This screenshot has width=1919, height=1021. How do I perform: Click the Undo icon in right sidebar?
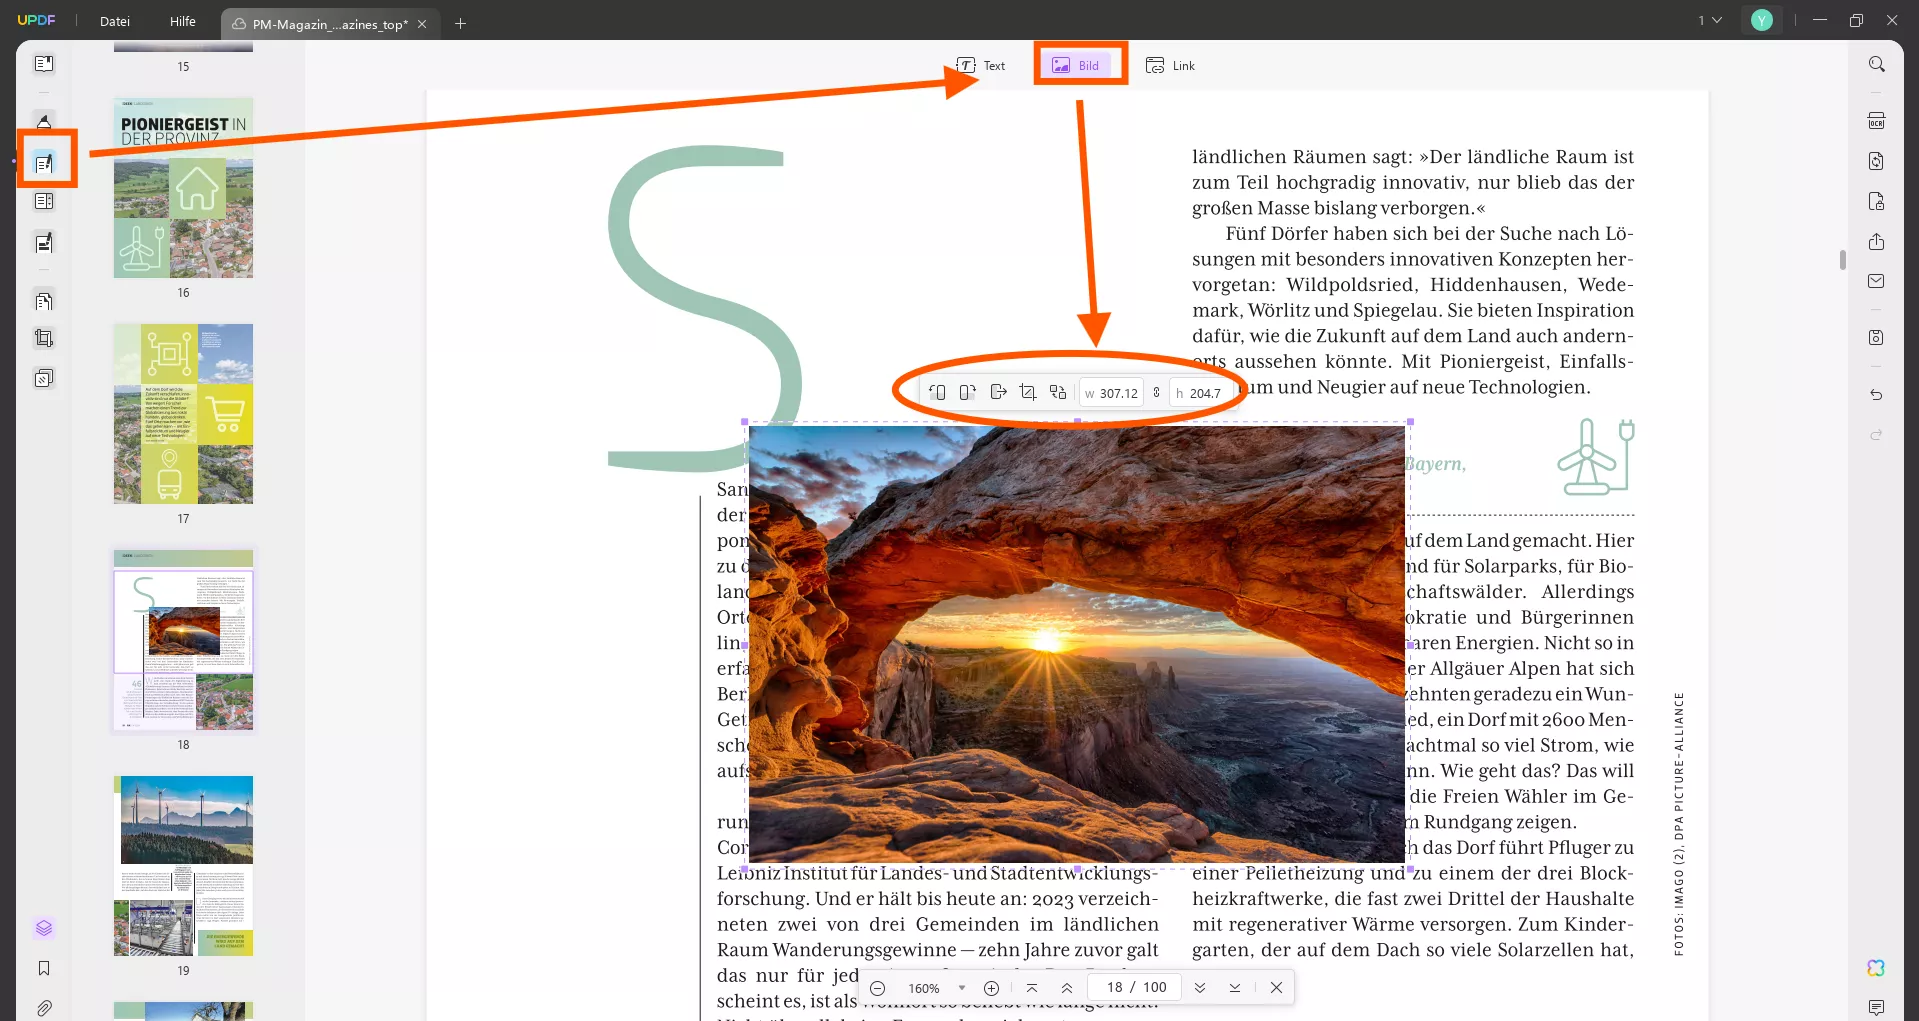(x=1876, y=394)
